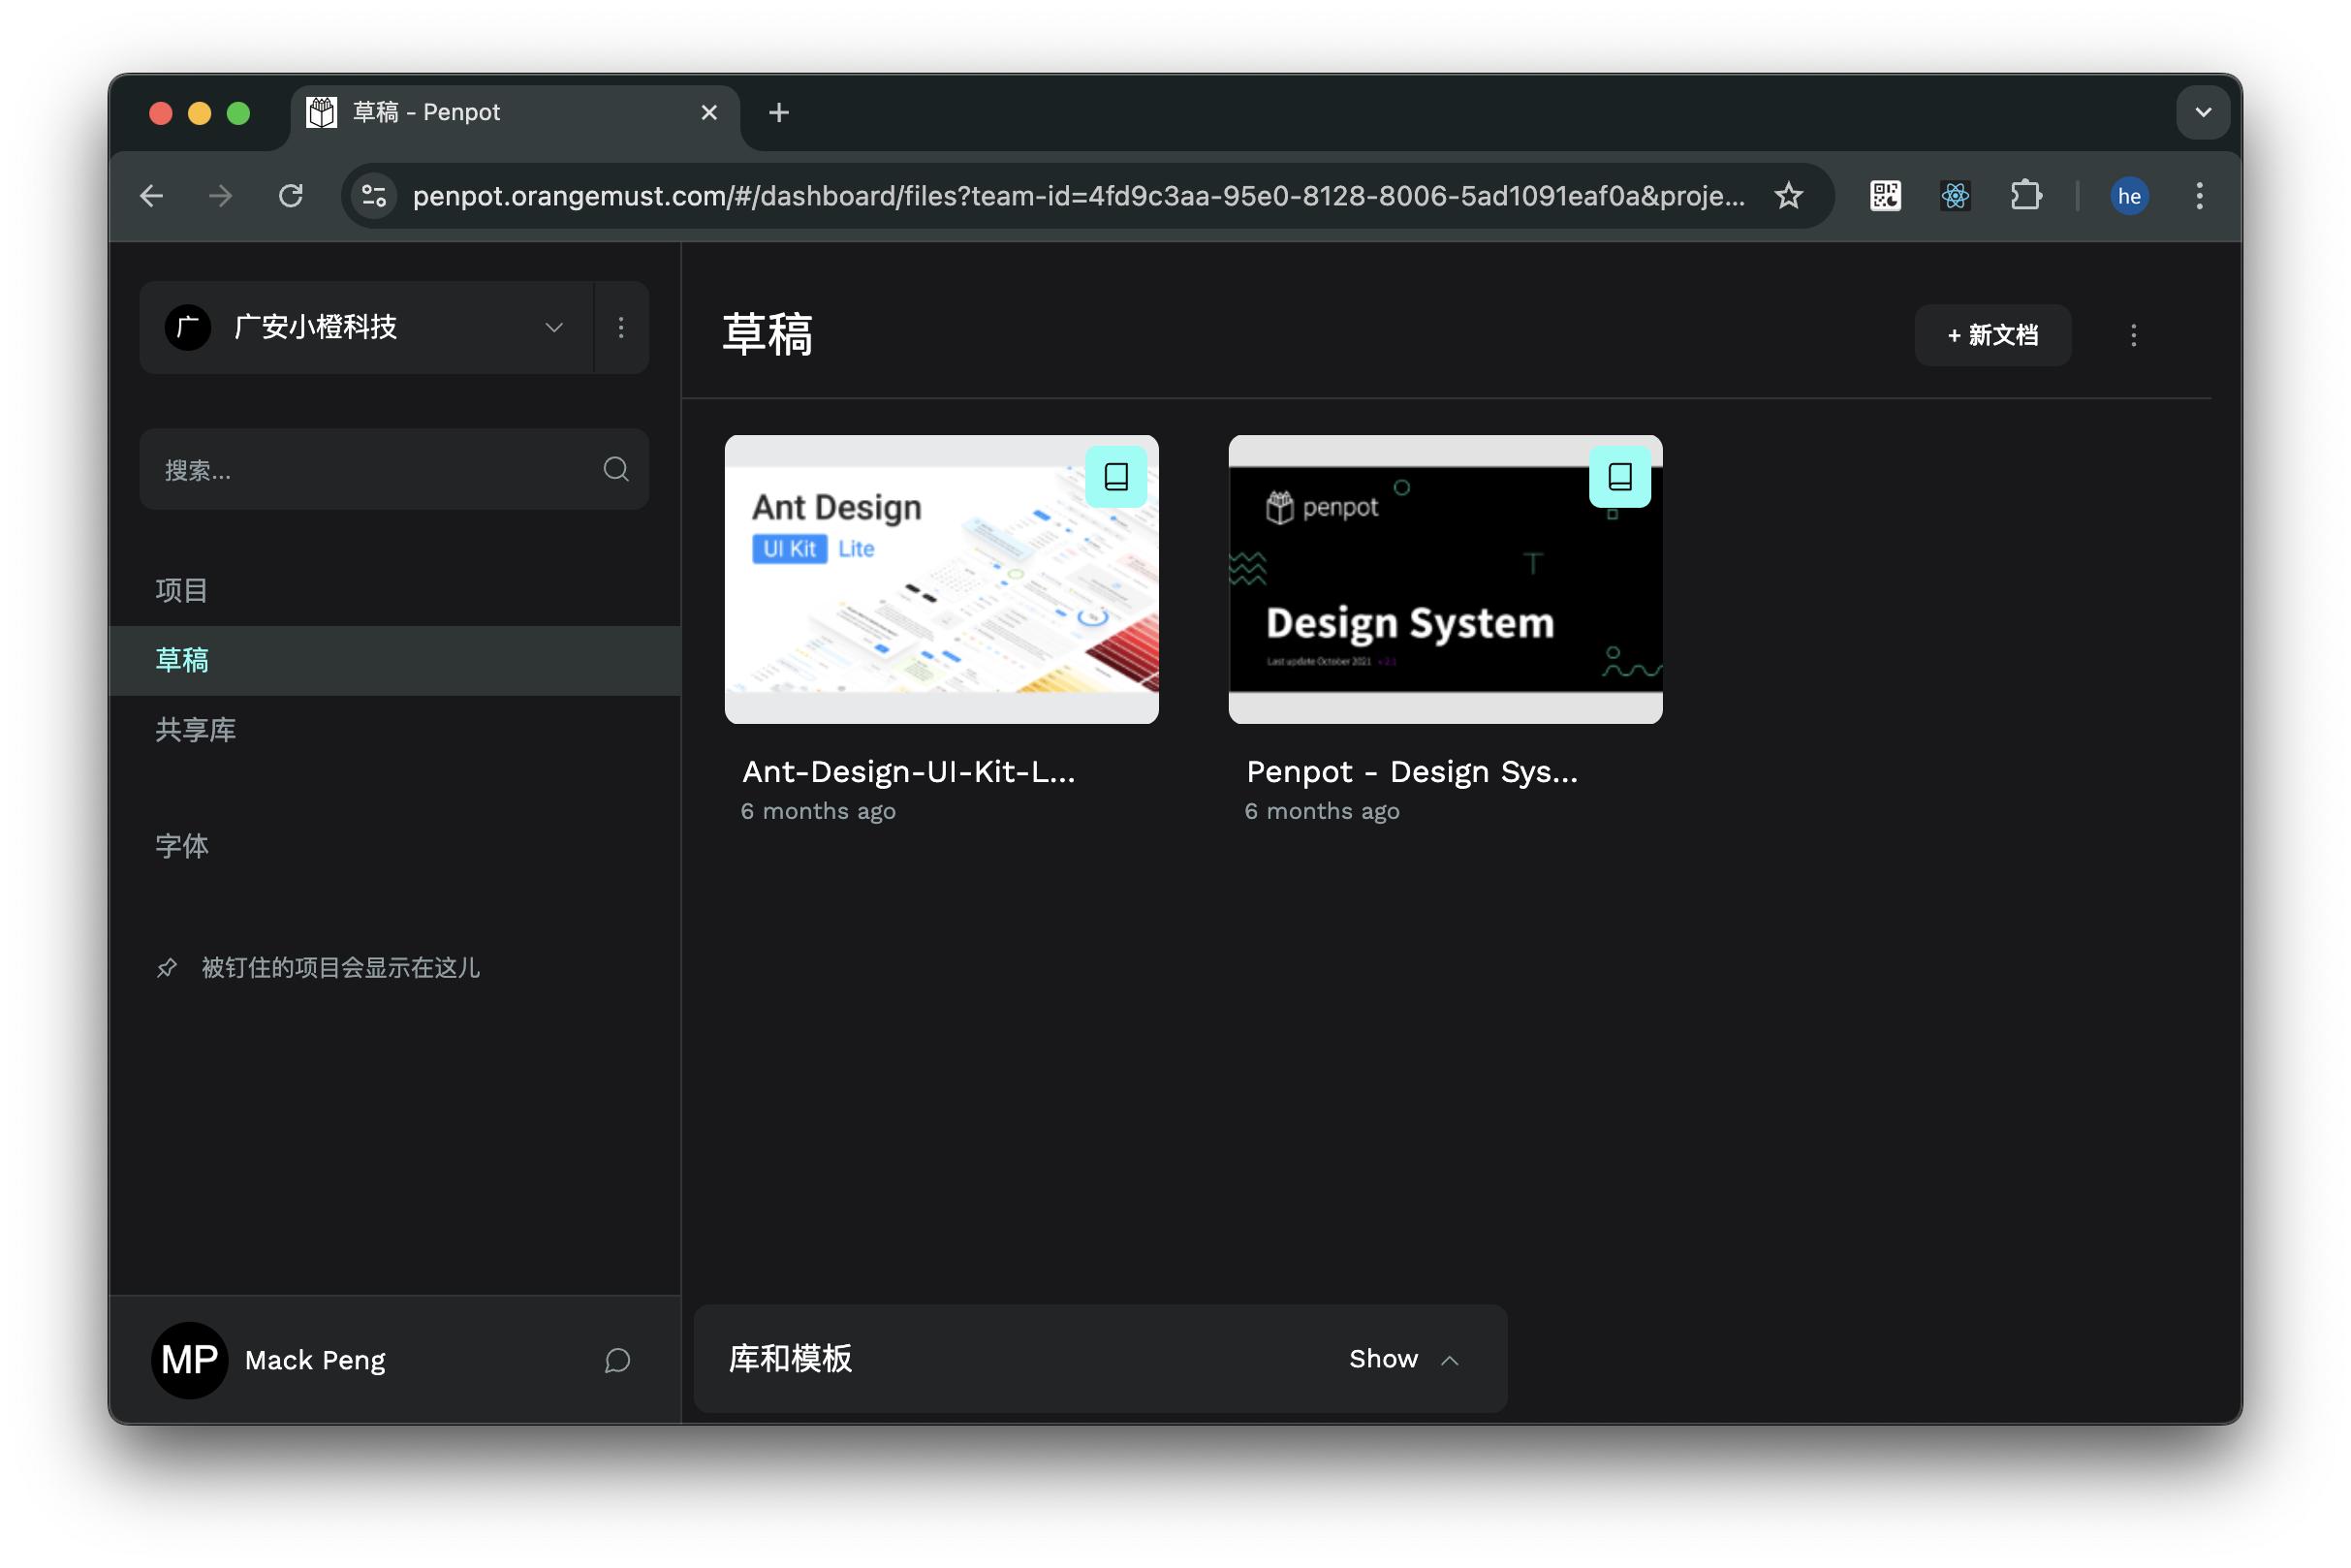
Task: Click the shared library badge on Ant Design file
Action: [x=1115, y=477]
